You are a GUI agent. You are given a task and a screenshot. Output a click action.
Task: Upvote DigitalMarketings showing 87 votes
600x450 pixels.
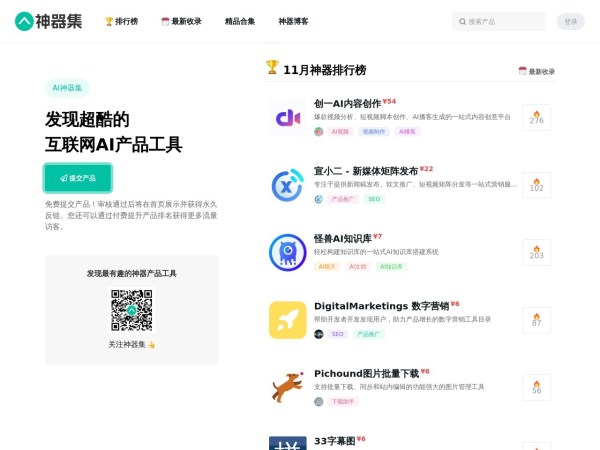(x=536, y=320)
